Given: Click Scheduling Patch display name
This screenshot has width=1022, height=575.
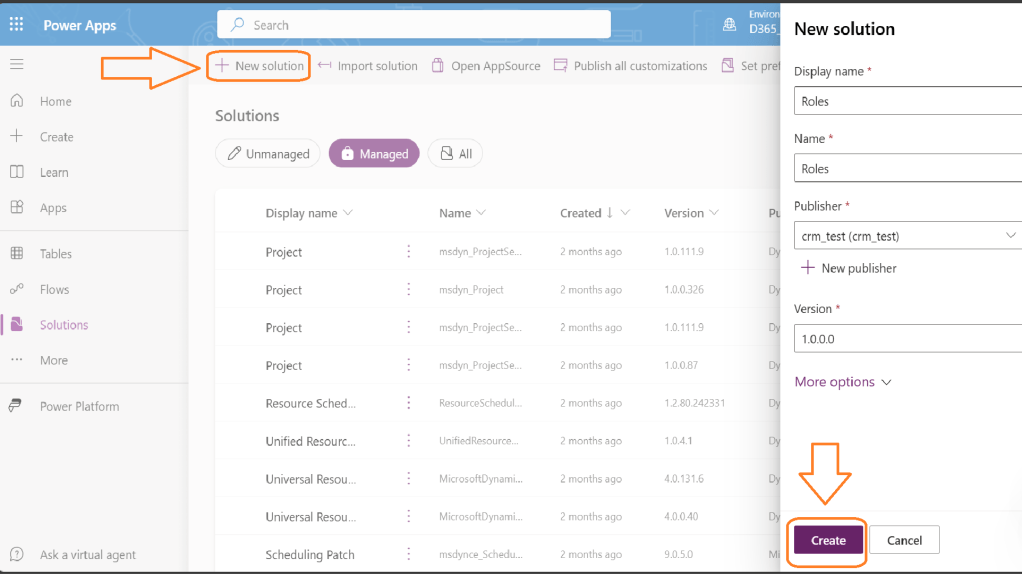Looking at the screenshot, I should pyautogui.click(x=310, y=554).
